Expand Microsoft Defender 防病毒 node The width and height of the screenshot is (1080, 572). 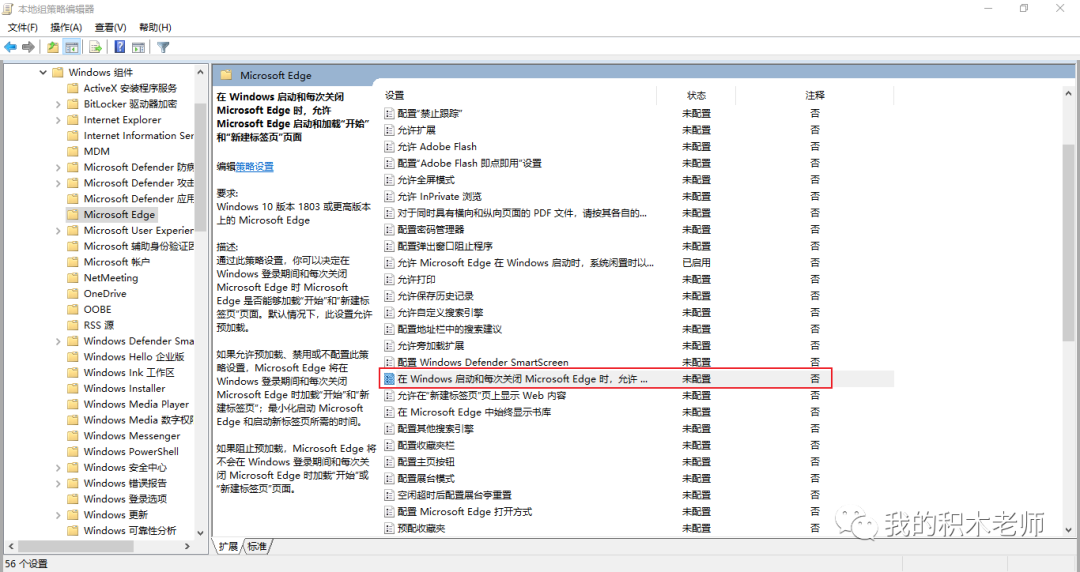(x=59, y=167)
